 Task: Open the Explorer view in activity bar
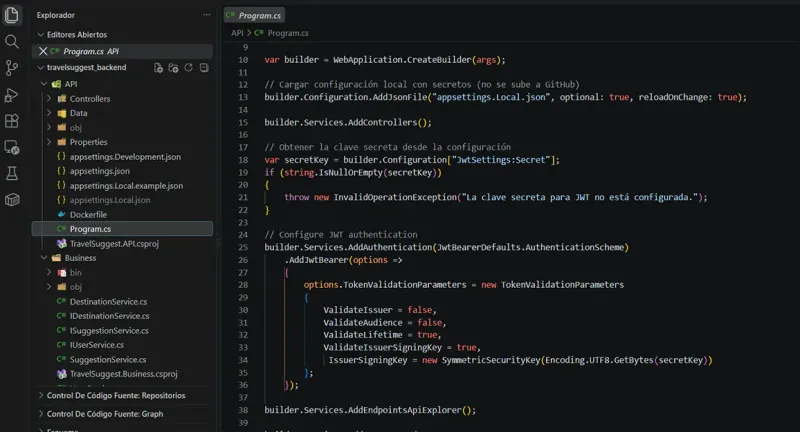[x=12, y=15]
